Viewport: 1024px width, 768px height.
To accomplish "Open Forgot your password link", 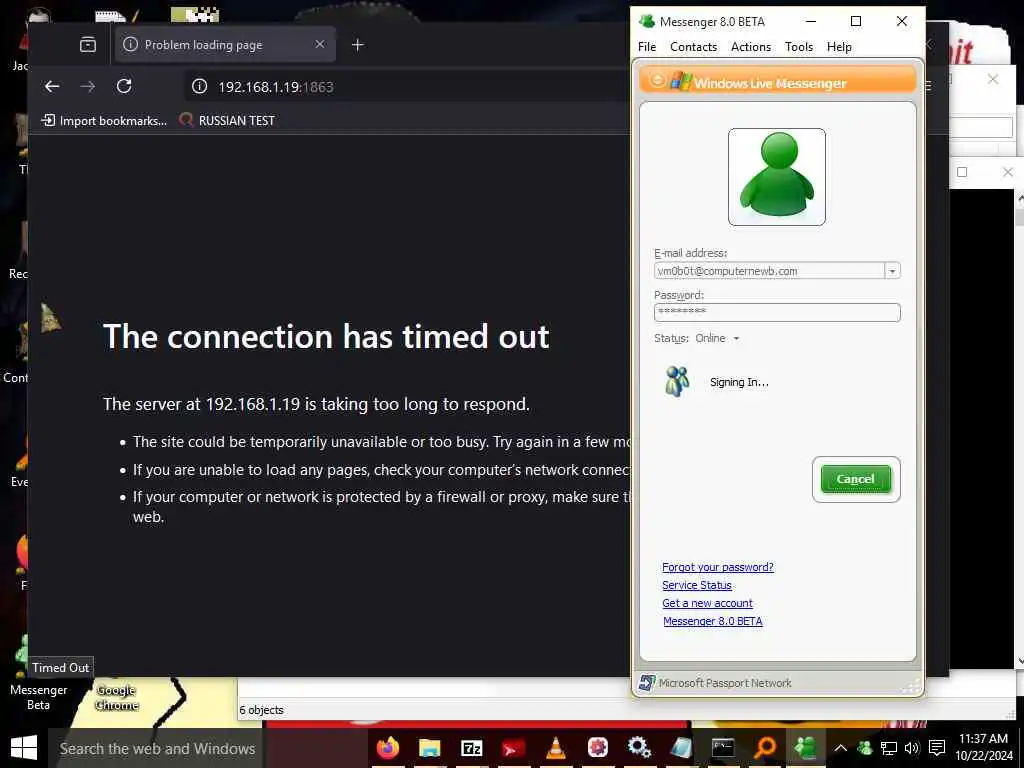I will (x=718, y=567).
